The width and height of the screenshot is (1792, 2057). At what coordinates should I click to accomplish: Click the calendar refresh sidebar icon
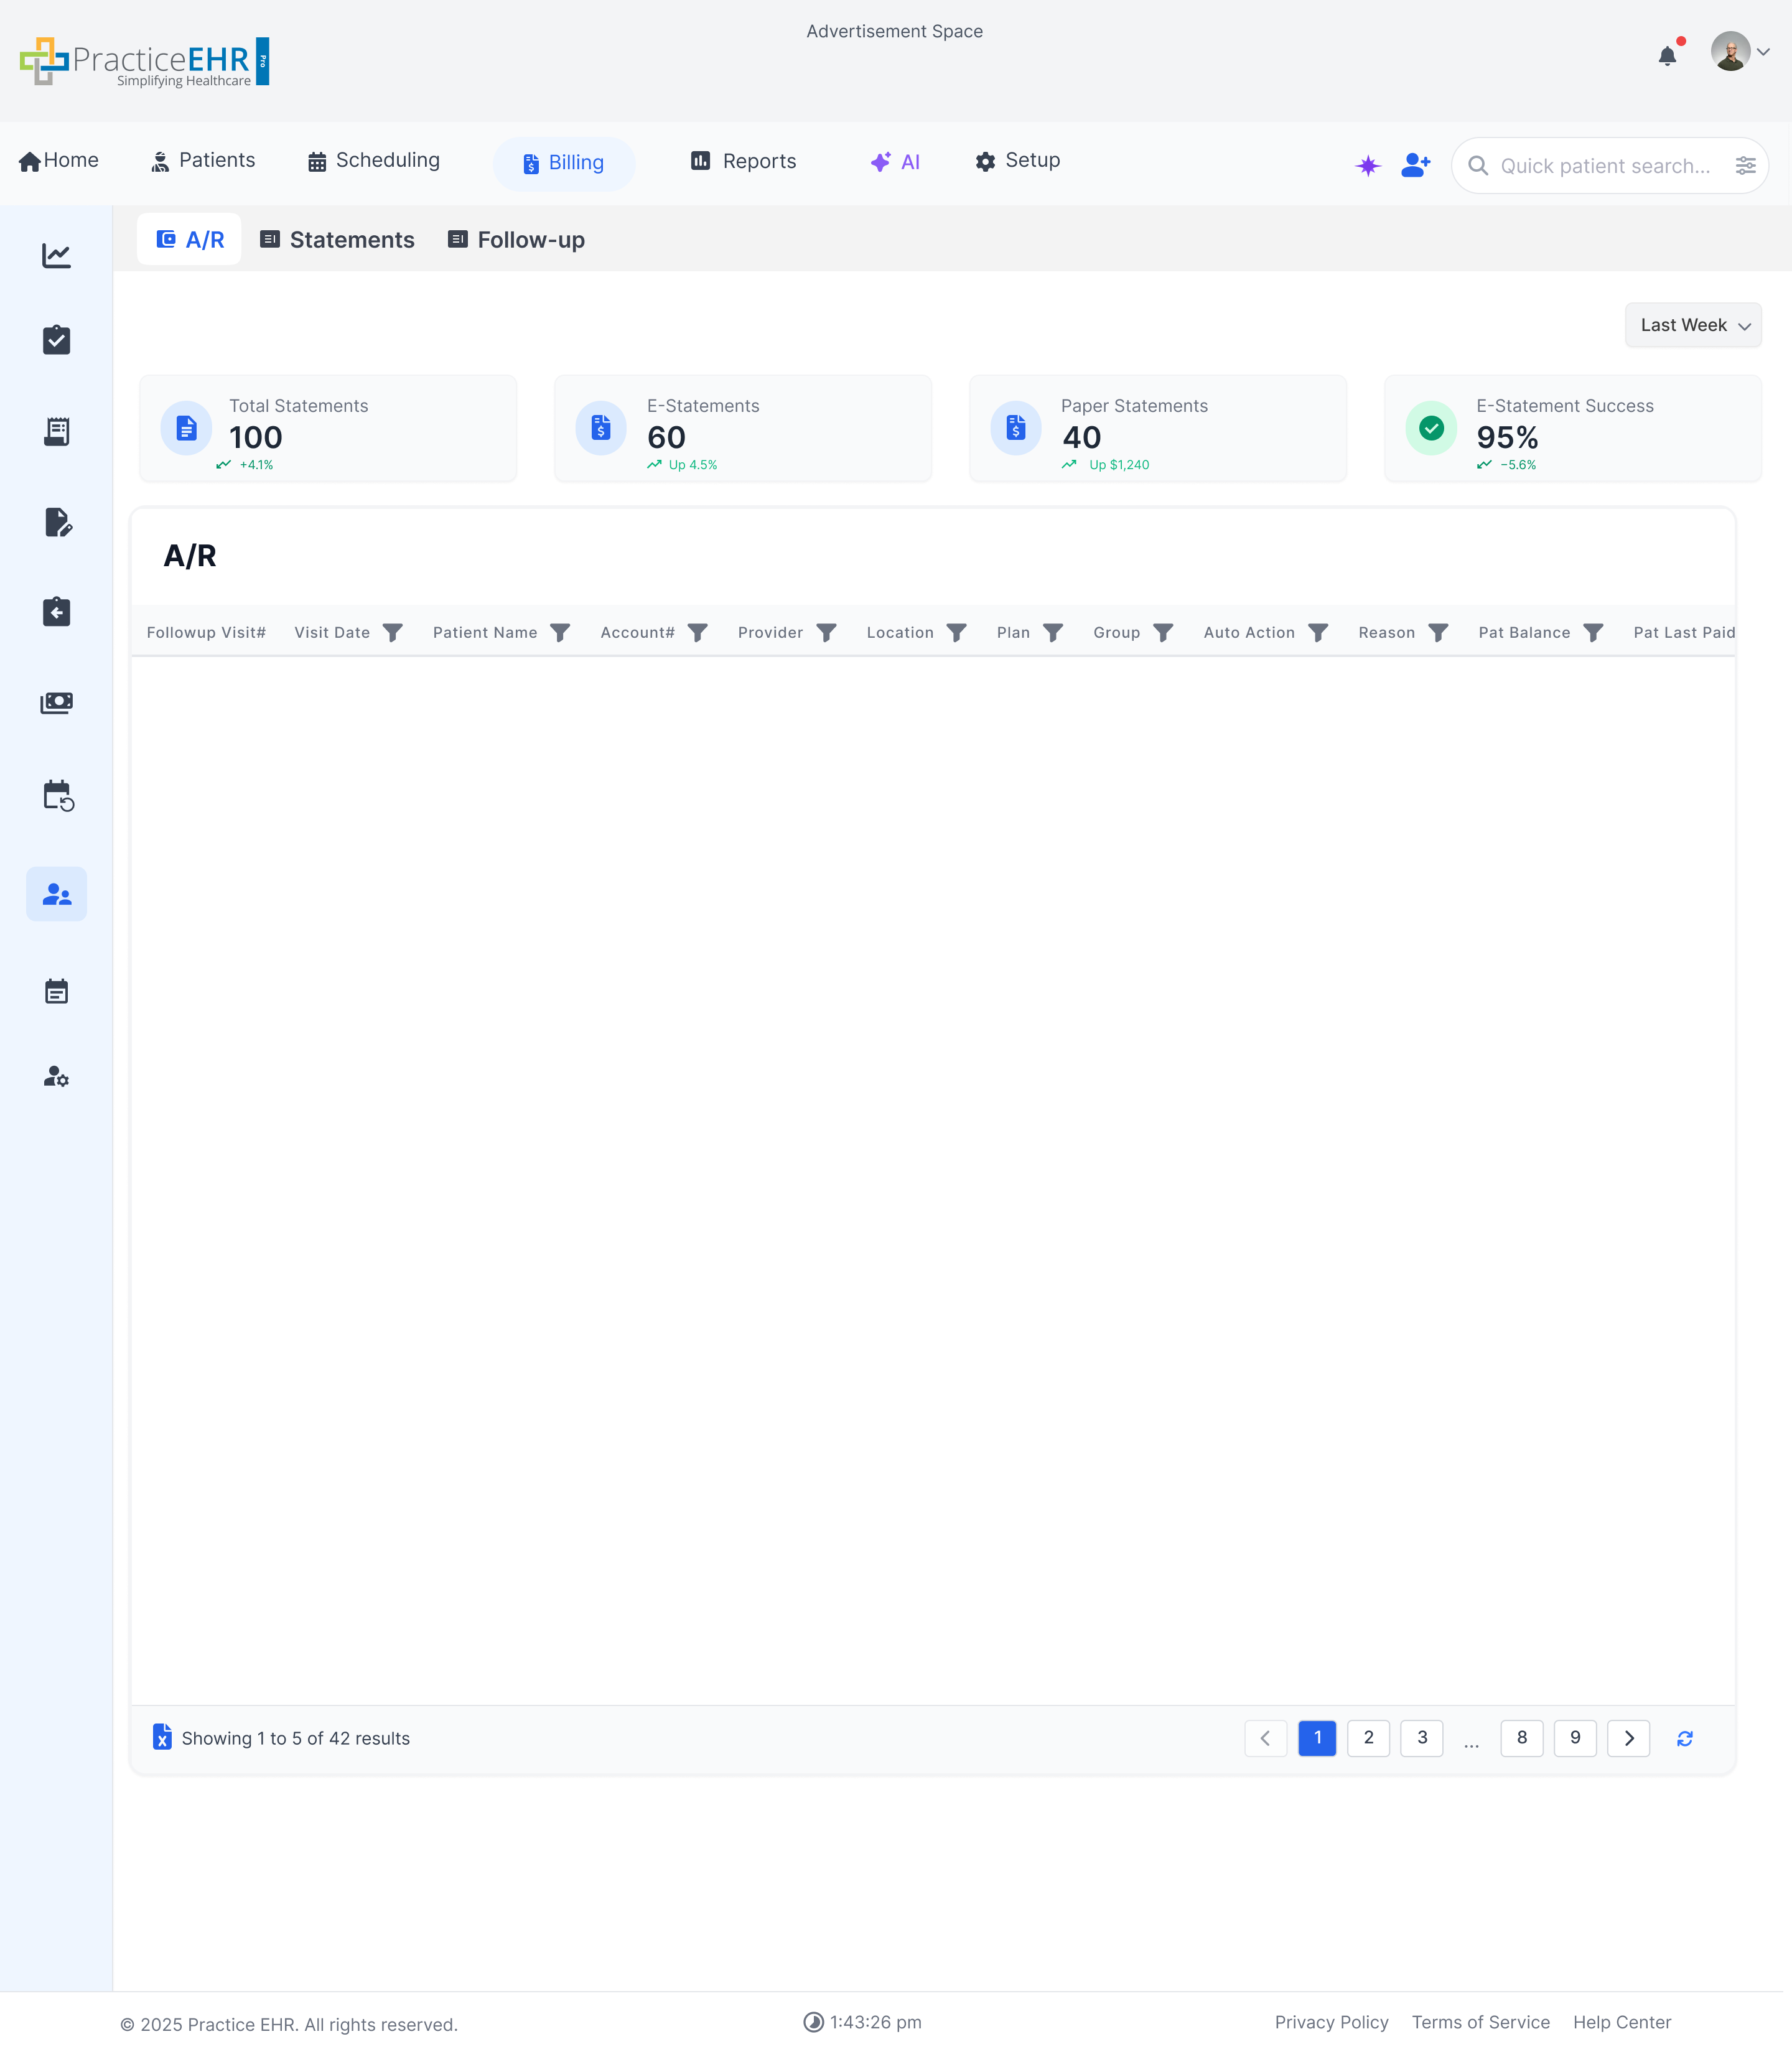tap(58, 796)
